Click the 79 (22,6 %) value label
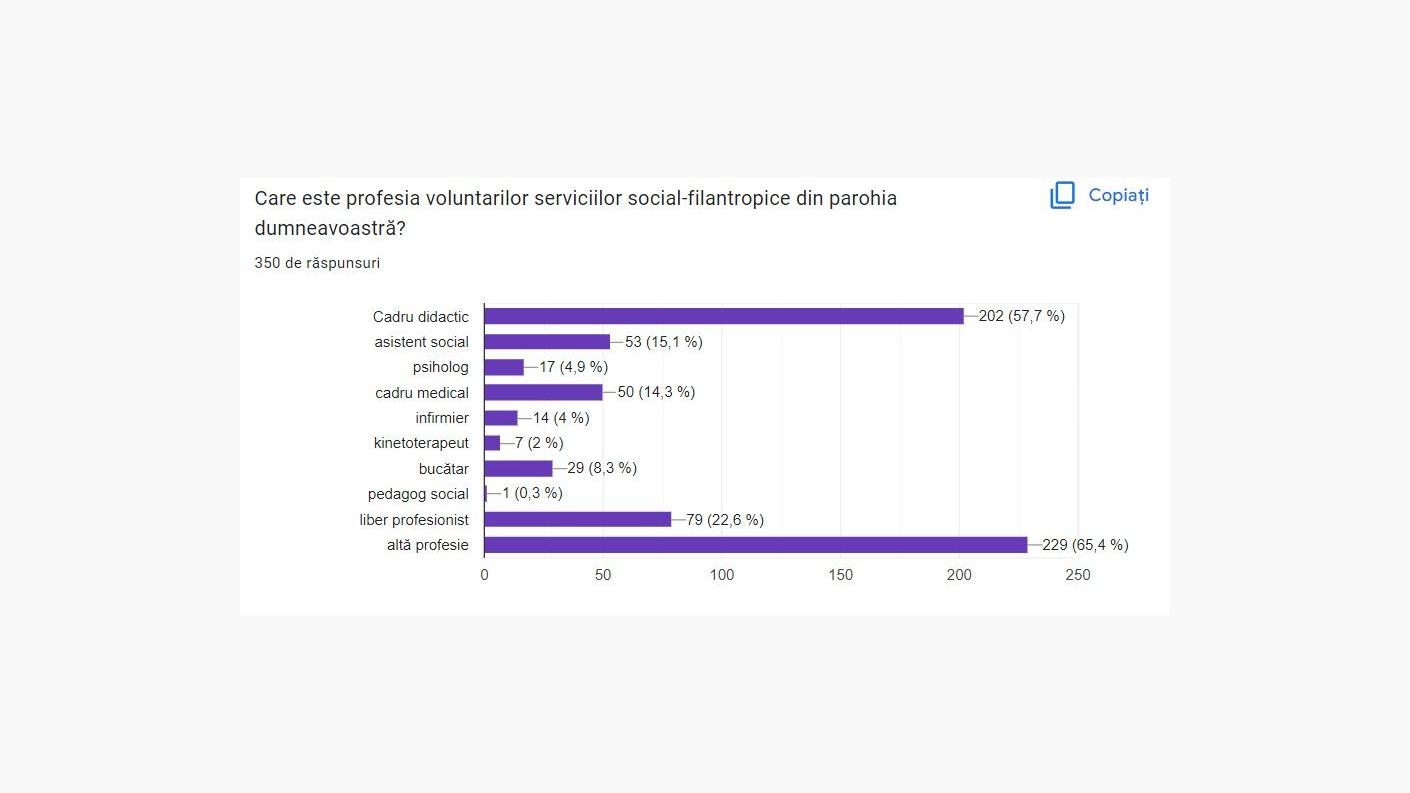 point(725,520)
